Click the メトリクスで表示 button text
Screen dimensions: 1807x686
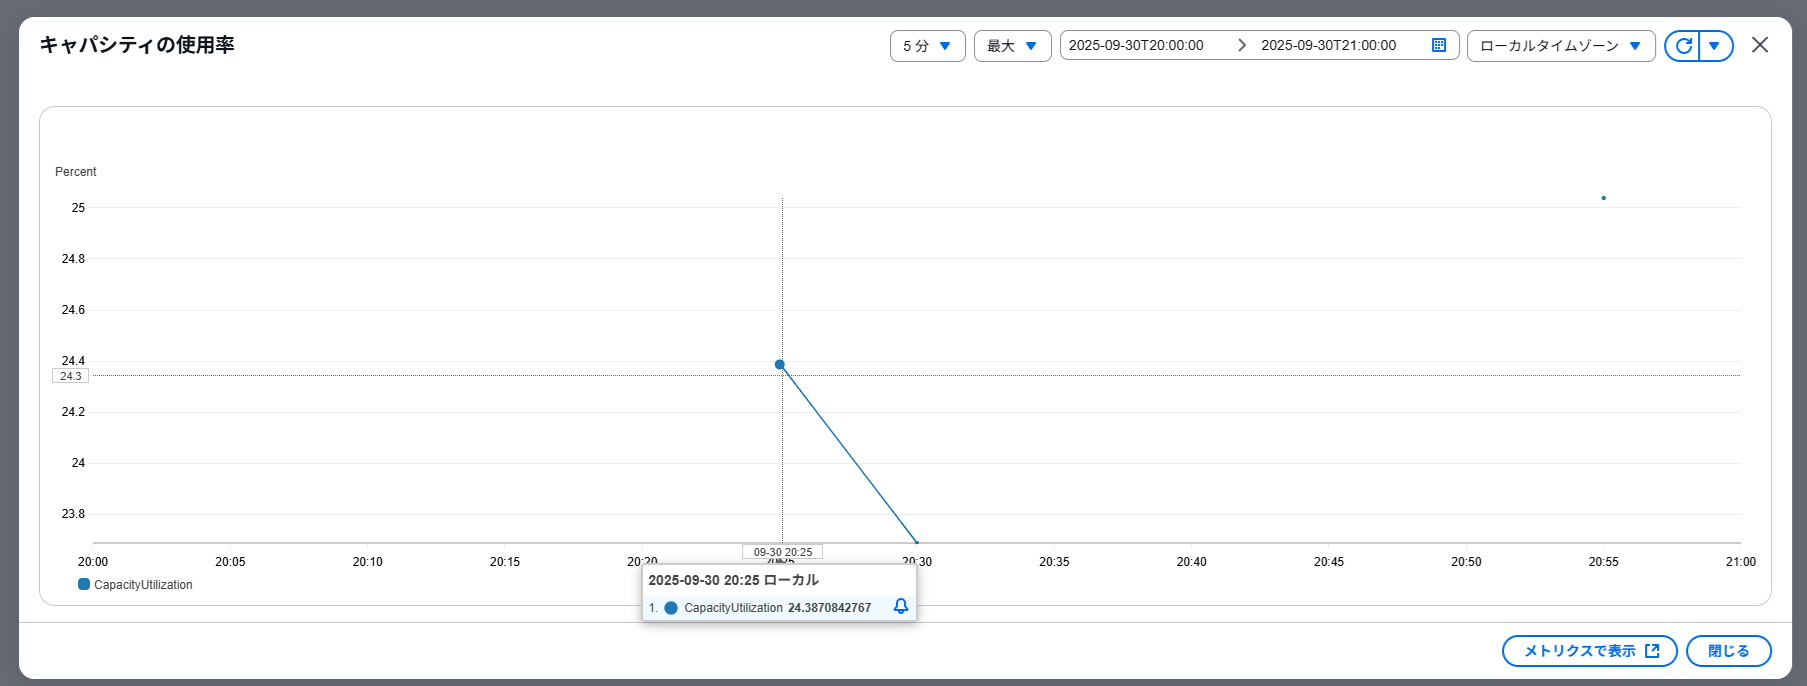[1579, 651]
